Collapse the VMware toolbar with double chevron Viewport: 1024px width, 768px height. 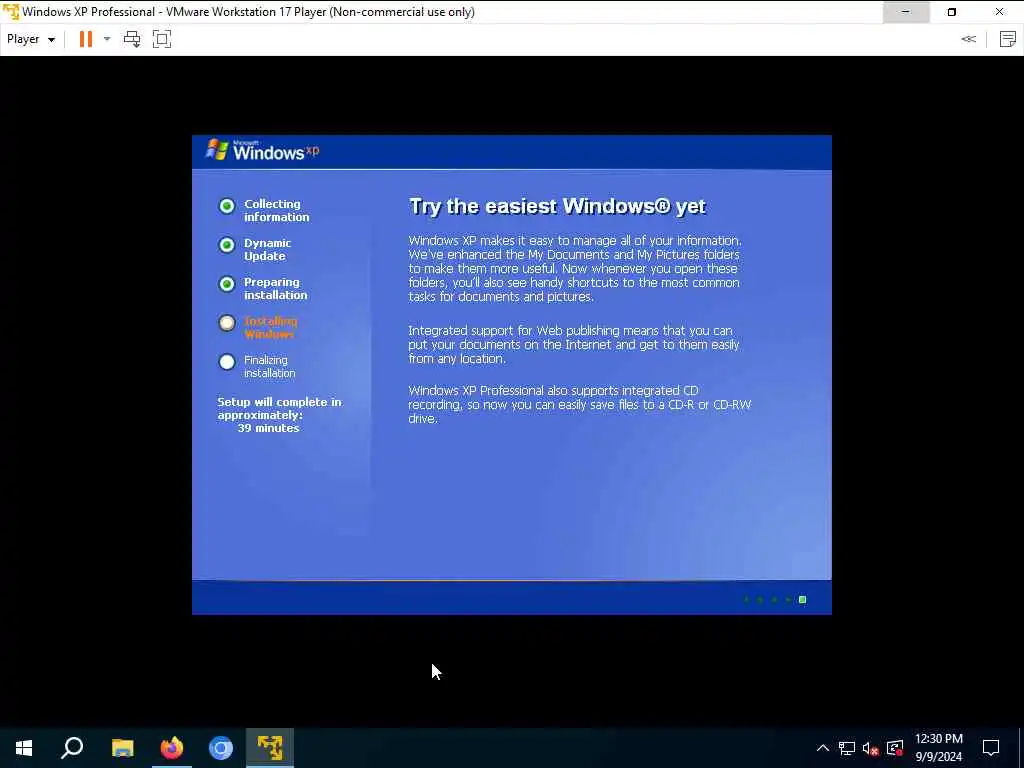(968, 39)
